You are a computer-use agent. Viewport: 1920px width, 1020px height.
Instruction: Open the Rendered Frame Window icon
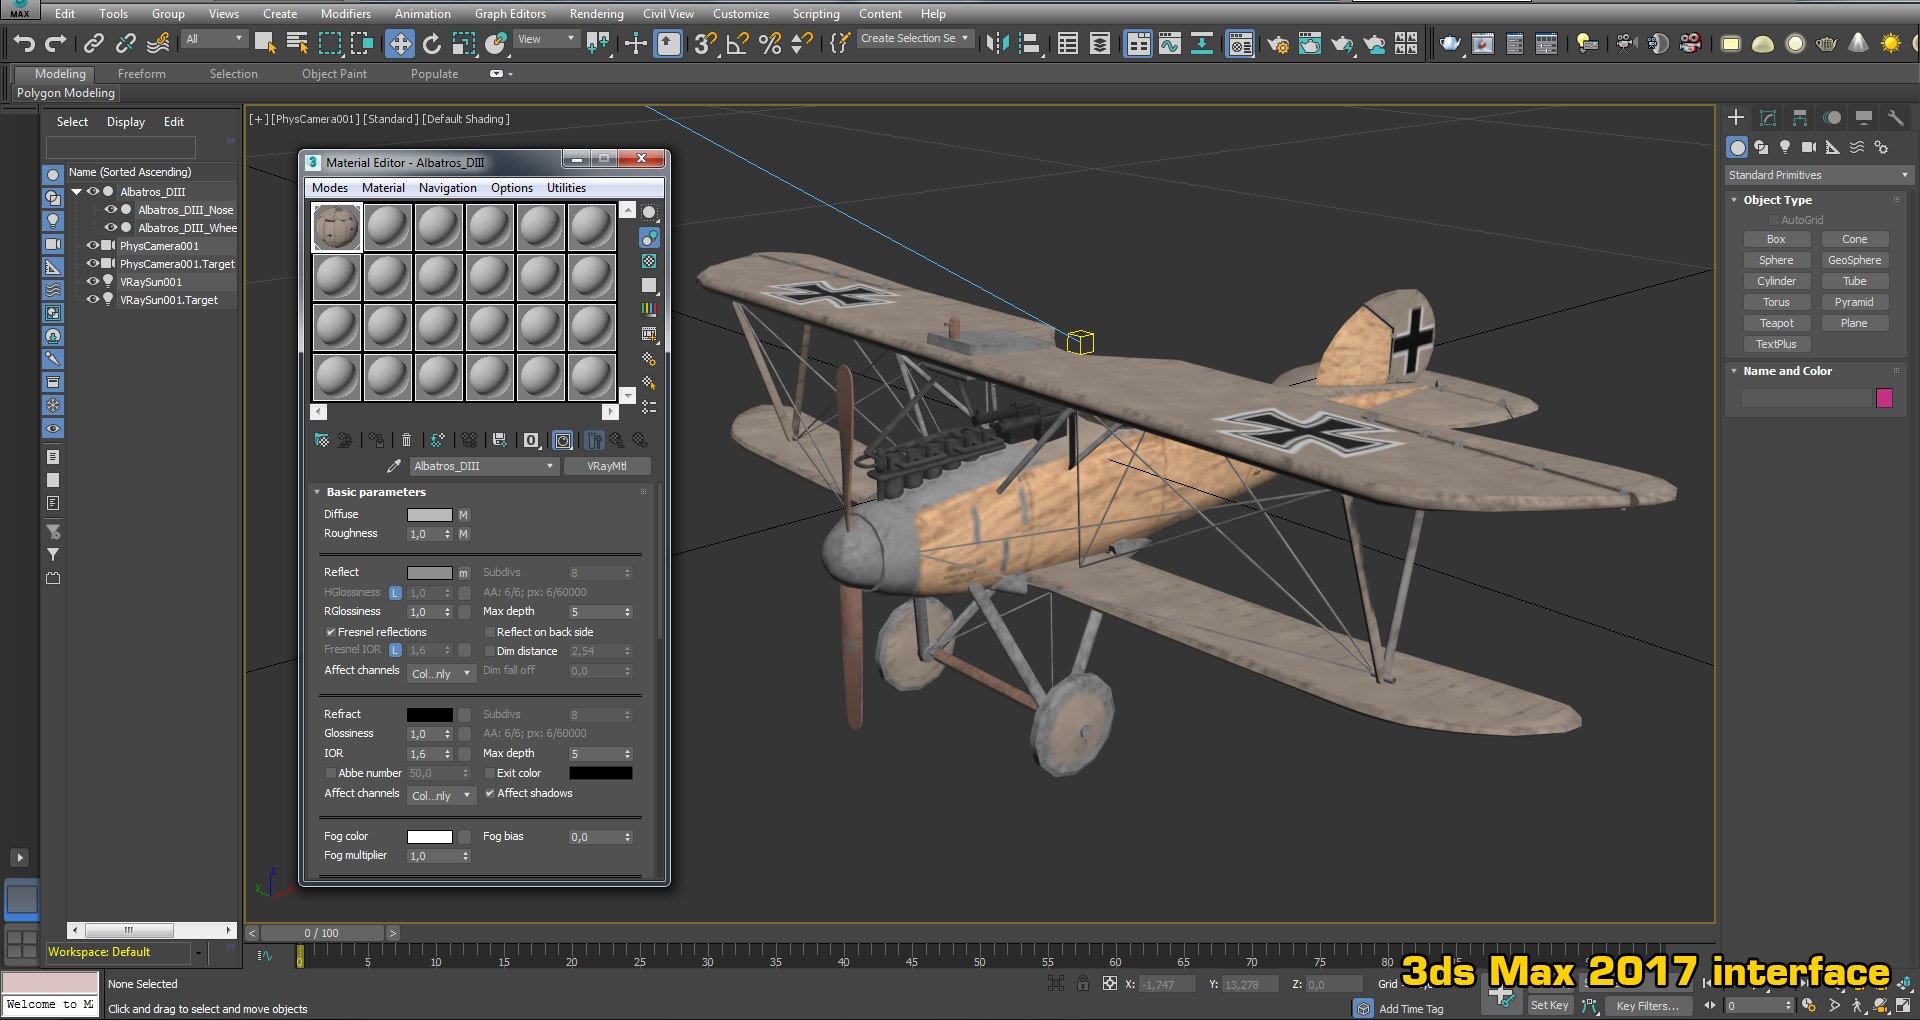coord(1309,43)
